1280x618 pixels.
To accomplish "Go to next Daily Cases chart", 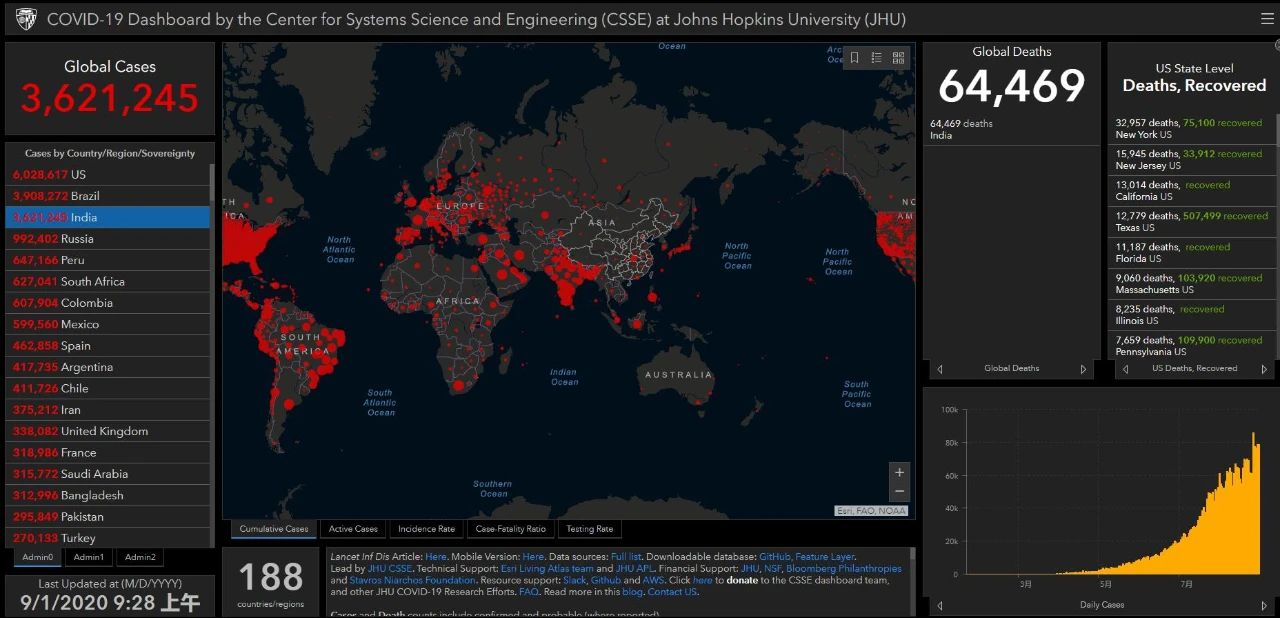I will (1264, 605).
